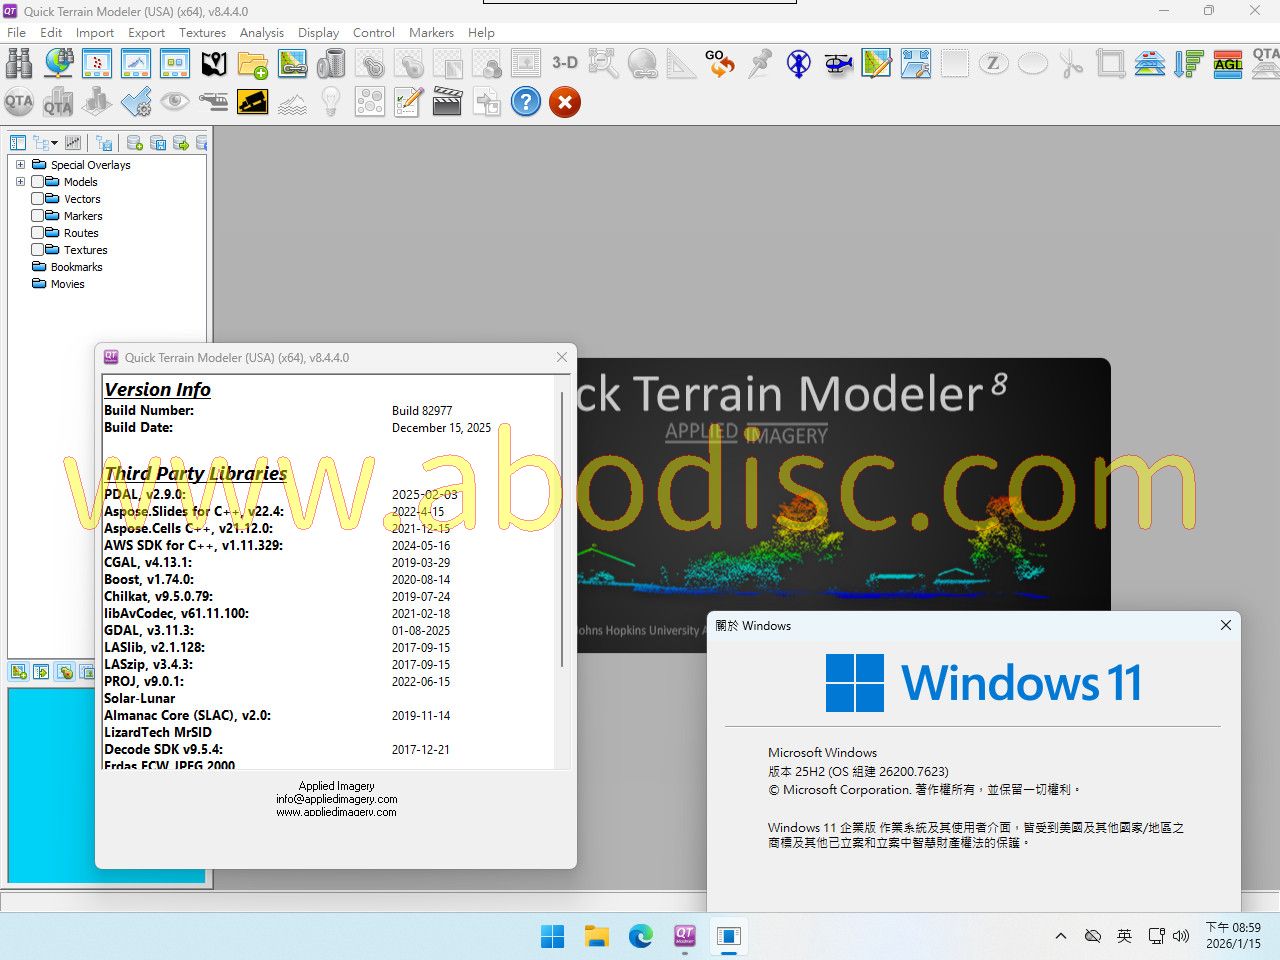1280x960 pixels.
Task: Check the Vectors checkbox in tree
Action: pyautogui.click(x=37, y=199)
